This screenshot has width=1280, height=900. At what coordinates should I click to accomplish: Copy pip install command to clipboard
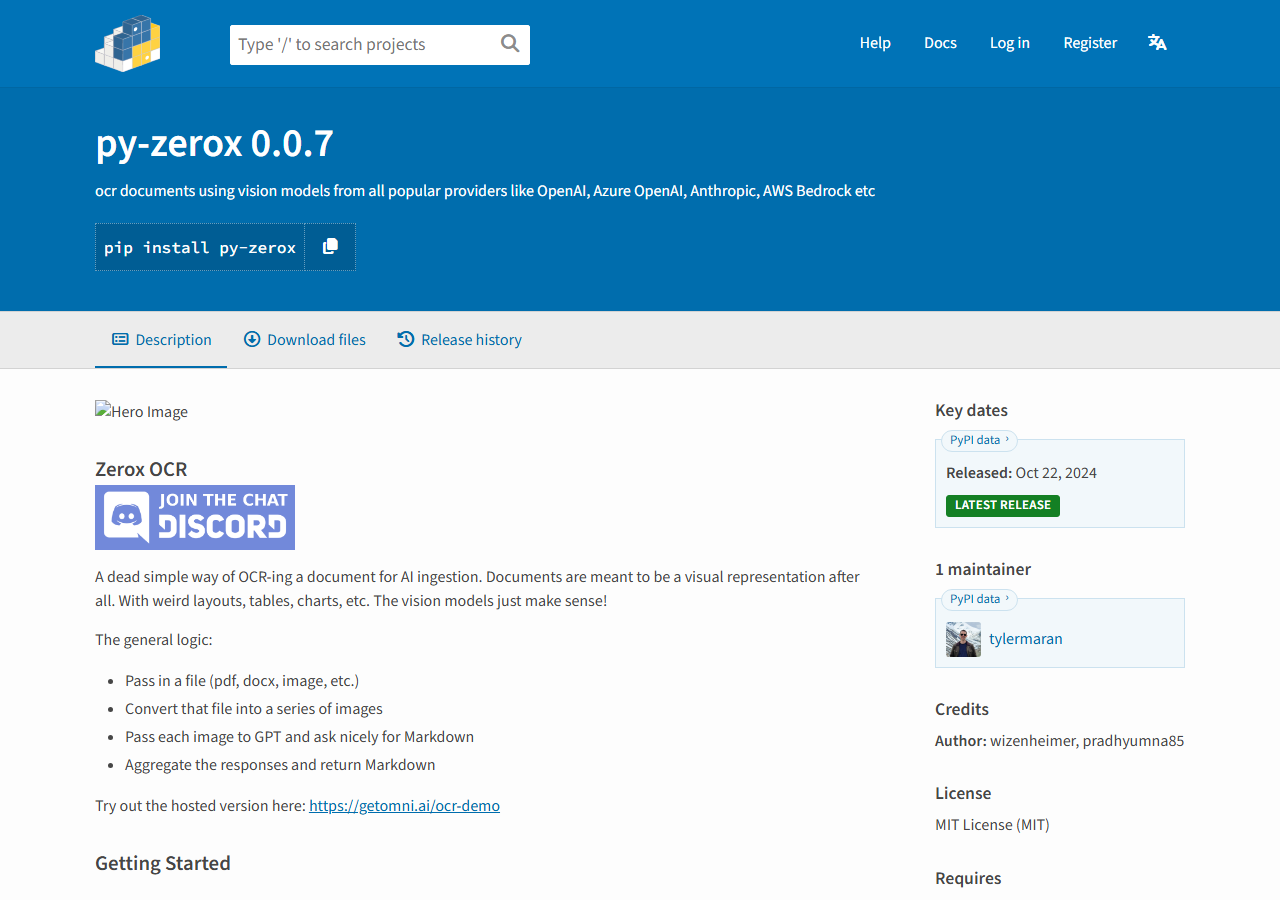(330, 247)
